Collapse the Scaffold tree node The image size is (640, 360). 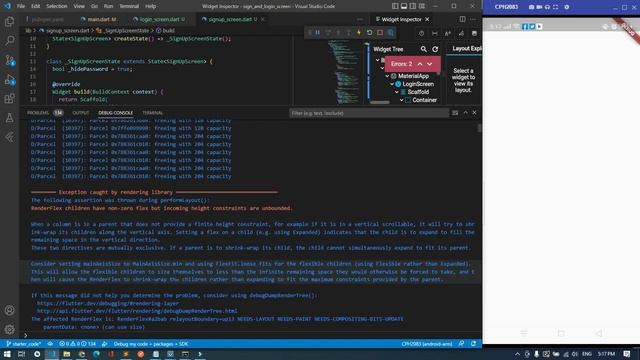(x=397, y=92)
